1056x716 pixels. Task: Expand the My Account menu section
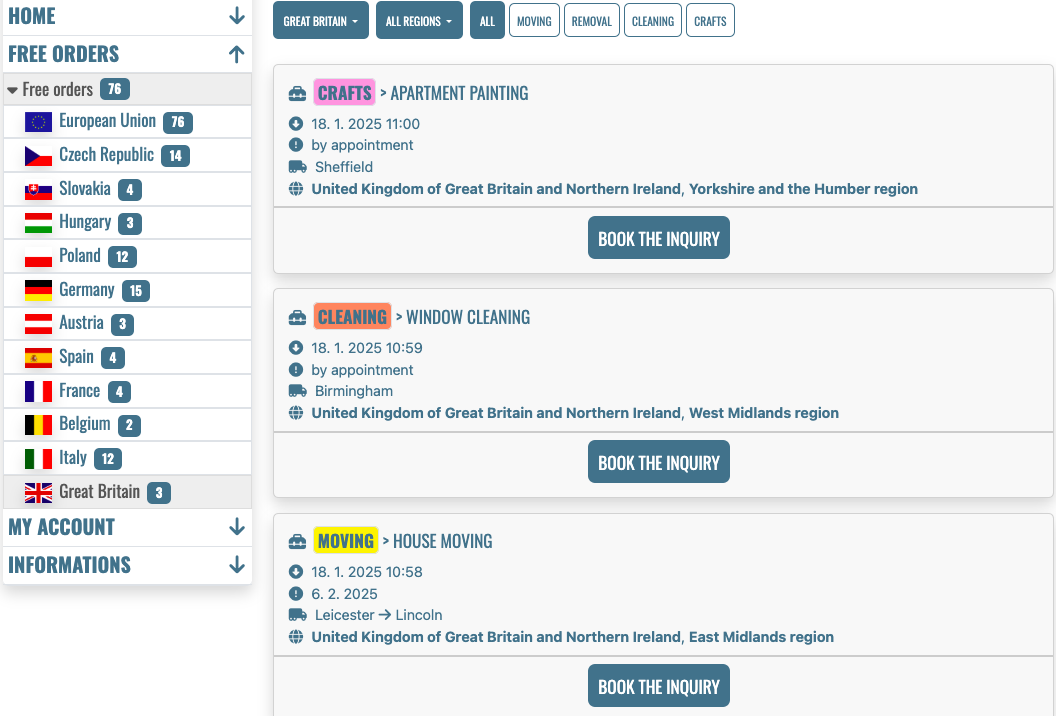pyautogui.click(x=127, y=527)
